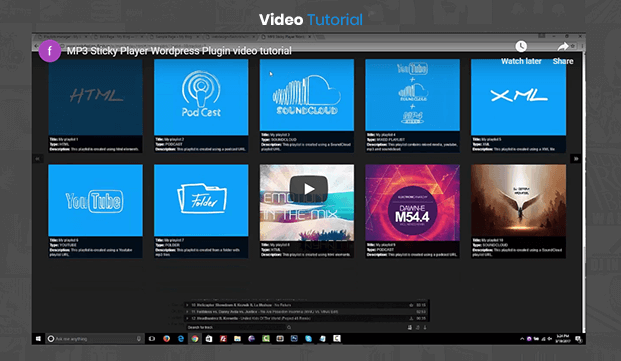Screen dimensions: 621x361
Task: Click the left icon in the player's bottom-right group
Action: 410,327
